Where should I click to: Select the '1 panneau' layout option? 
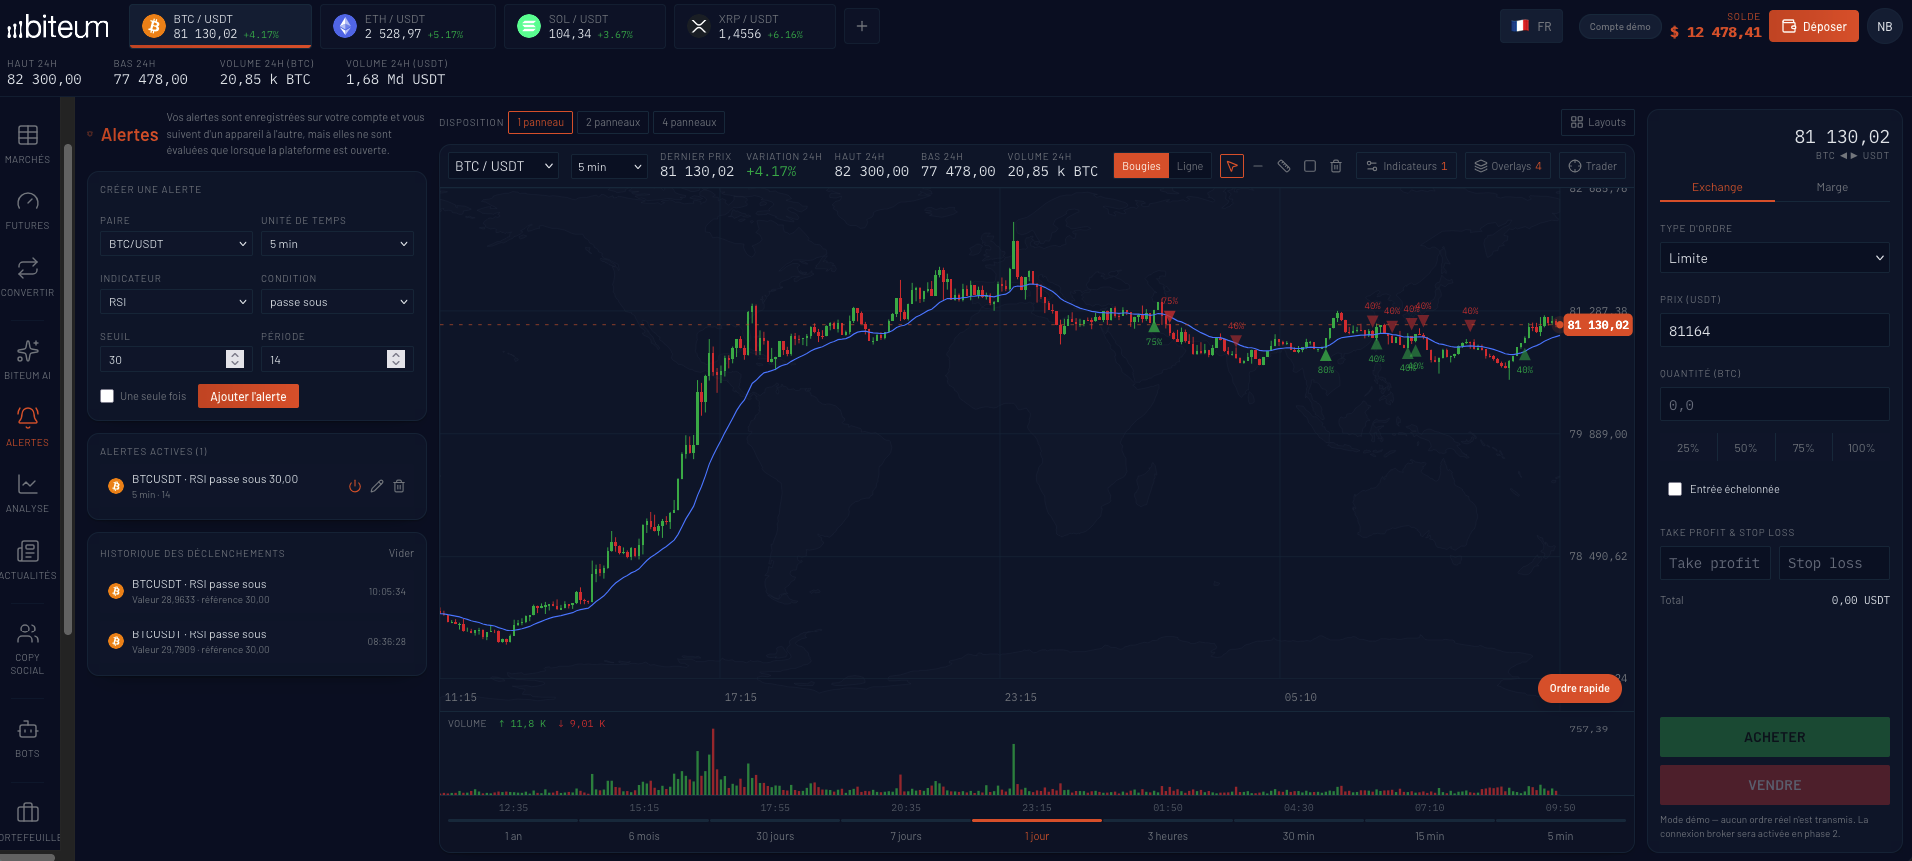click(540, 122)
